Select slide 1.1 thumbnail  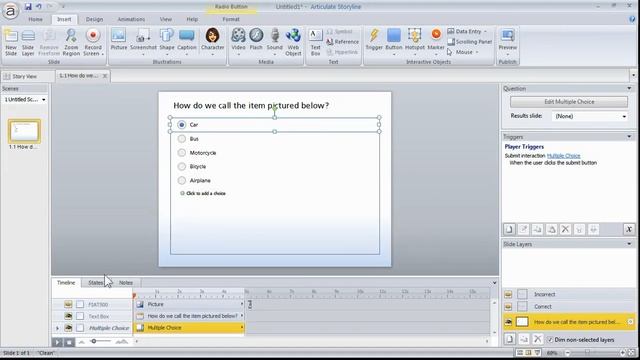pyautogui.click(x=24, y=131)
